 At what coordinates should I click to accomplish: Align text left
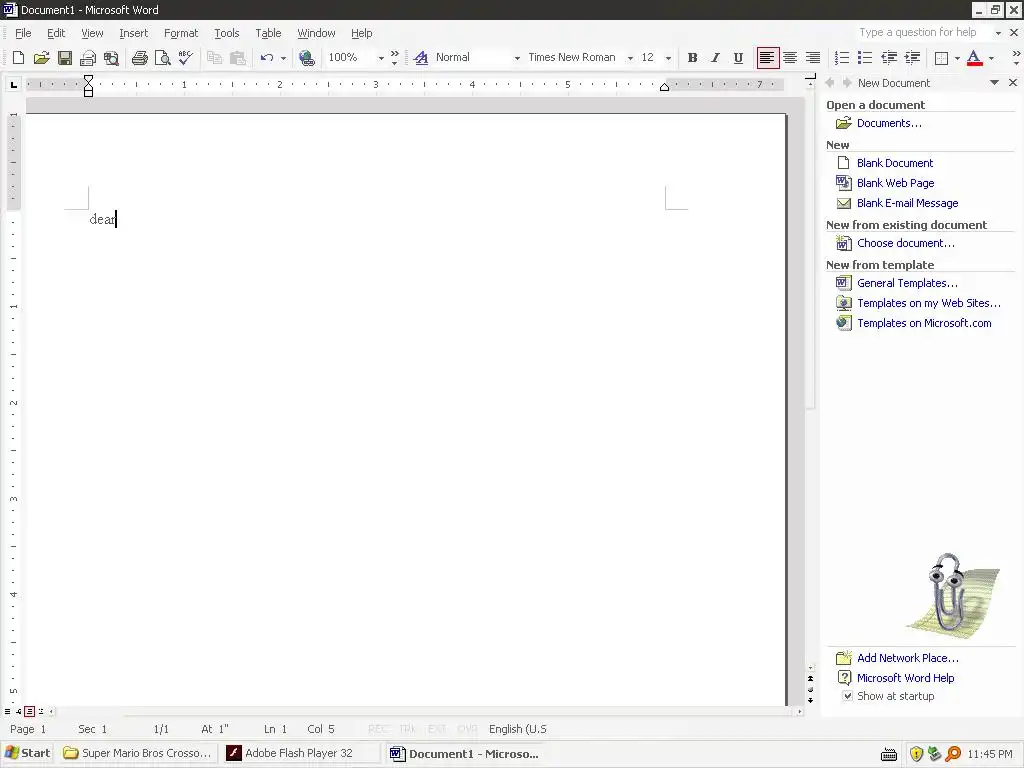[767, 57]
